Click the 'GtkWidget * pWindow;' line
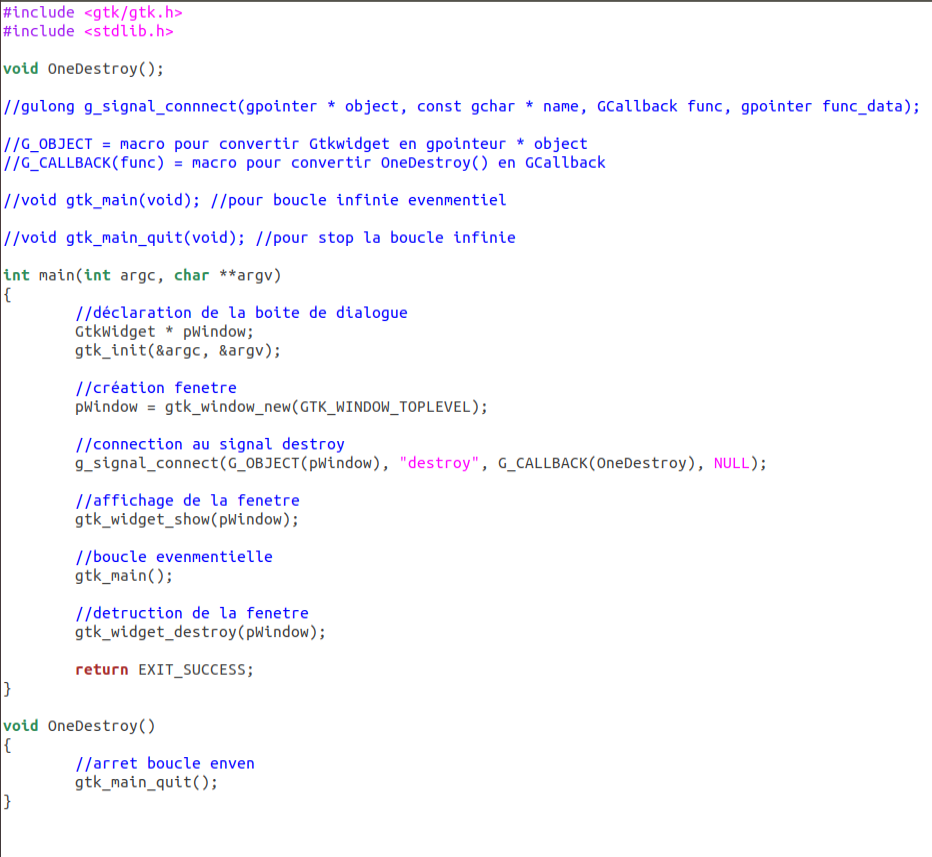This screenshot has width=932, height=857. pos(165,332)
